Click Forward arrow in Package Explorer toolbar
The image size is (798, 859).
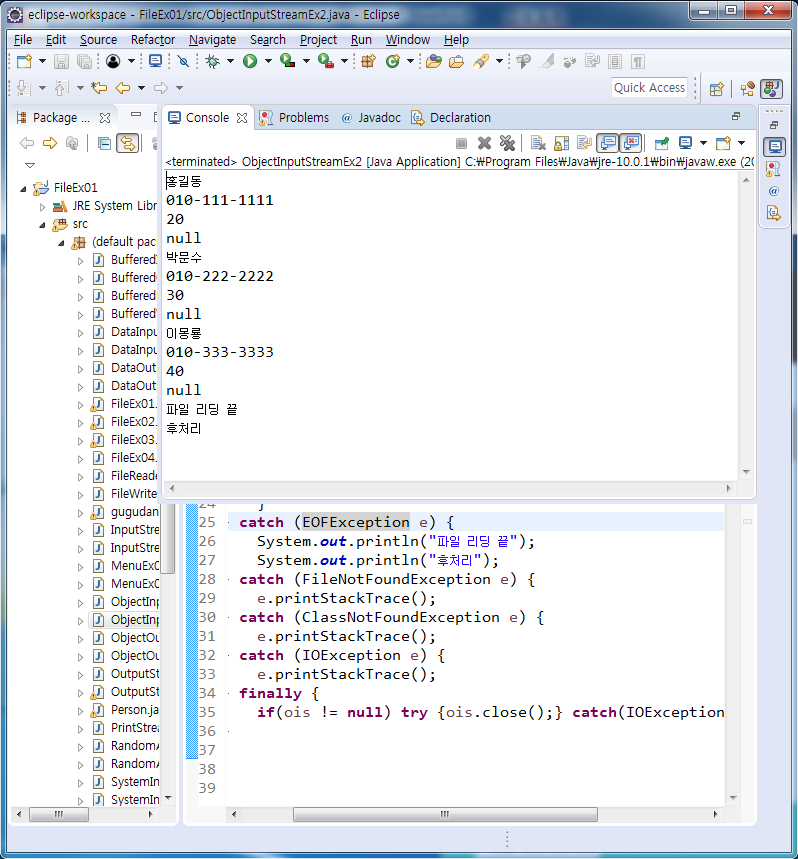pyautogui.click(x=50, y=144)
